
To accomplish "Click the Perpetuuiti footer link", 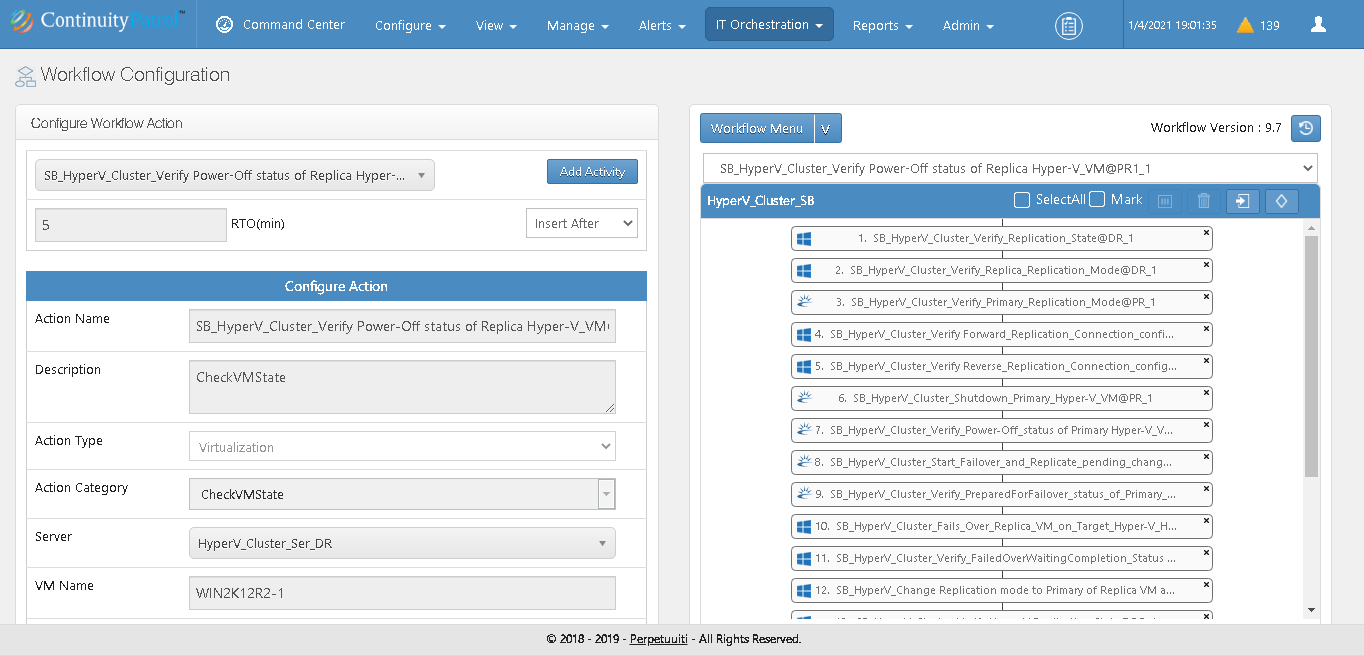I will pyautogui.click(x=659, y=639).
